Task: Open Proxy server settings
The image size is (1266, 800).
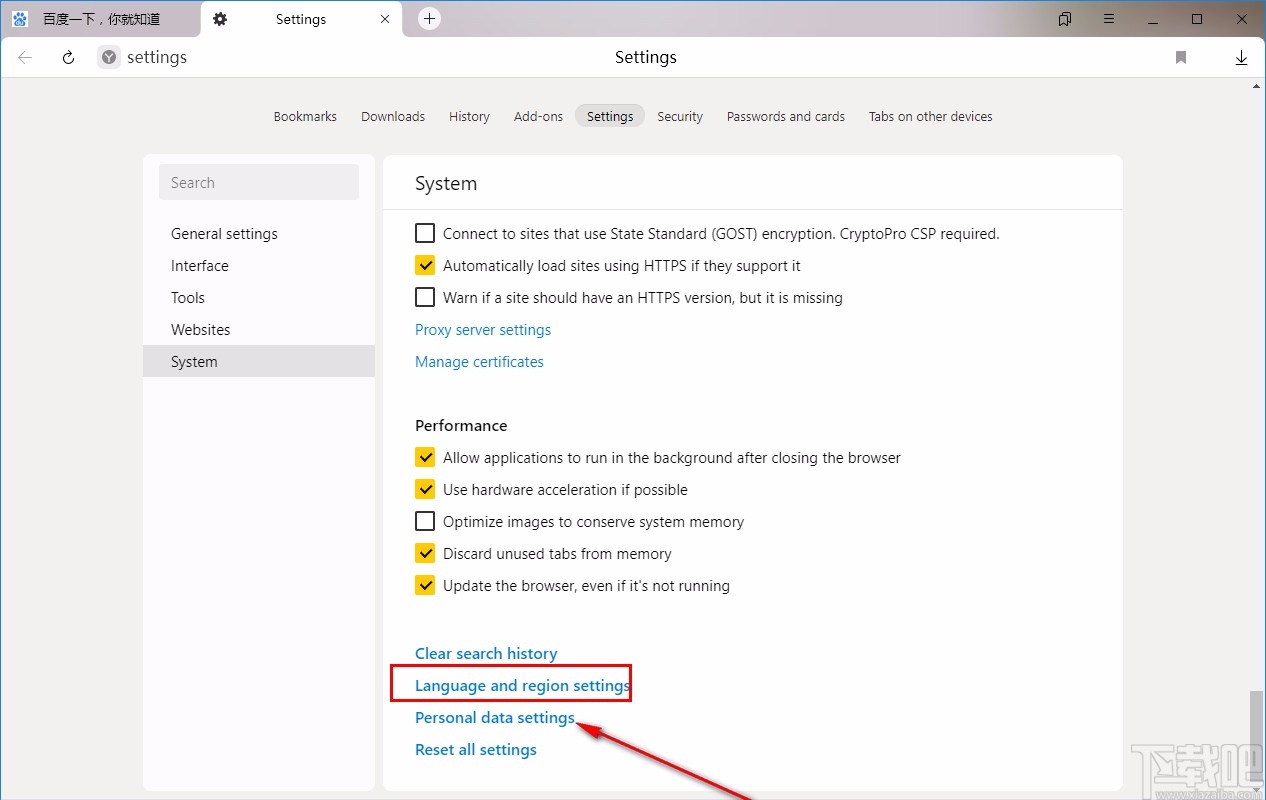Action: click(483, 329)
